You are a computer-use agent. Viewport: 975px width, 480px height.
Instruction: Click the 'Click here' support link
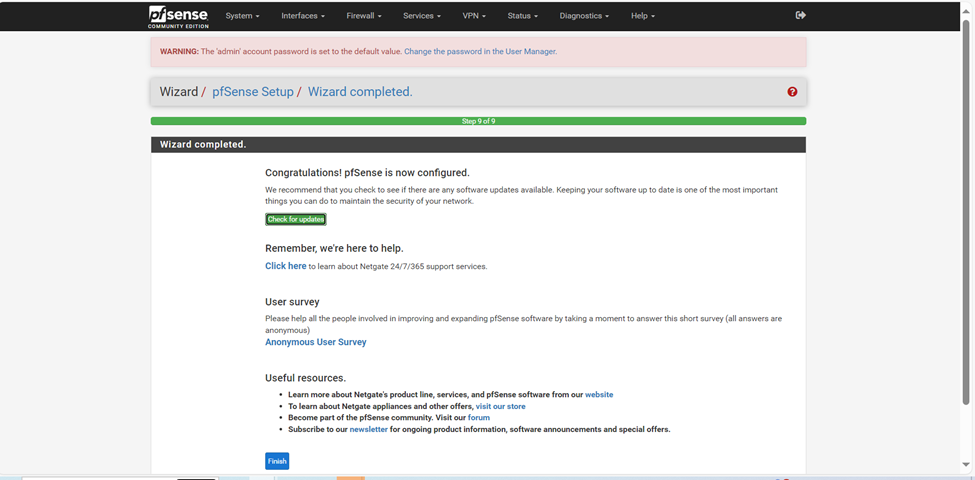click(285, 266)
